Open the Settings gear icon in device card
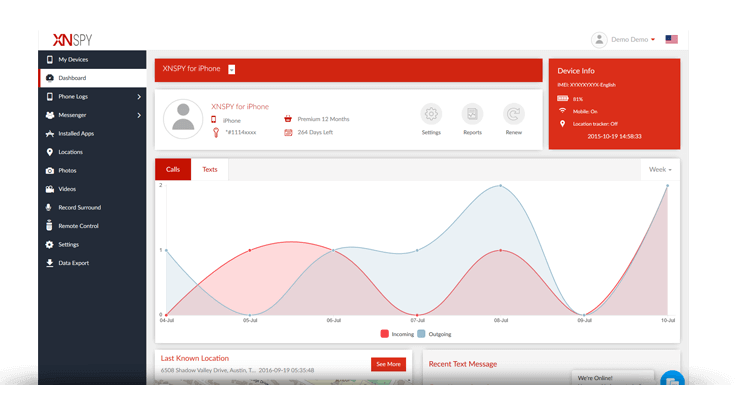 pos(431,114)
